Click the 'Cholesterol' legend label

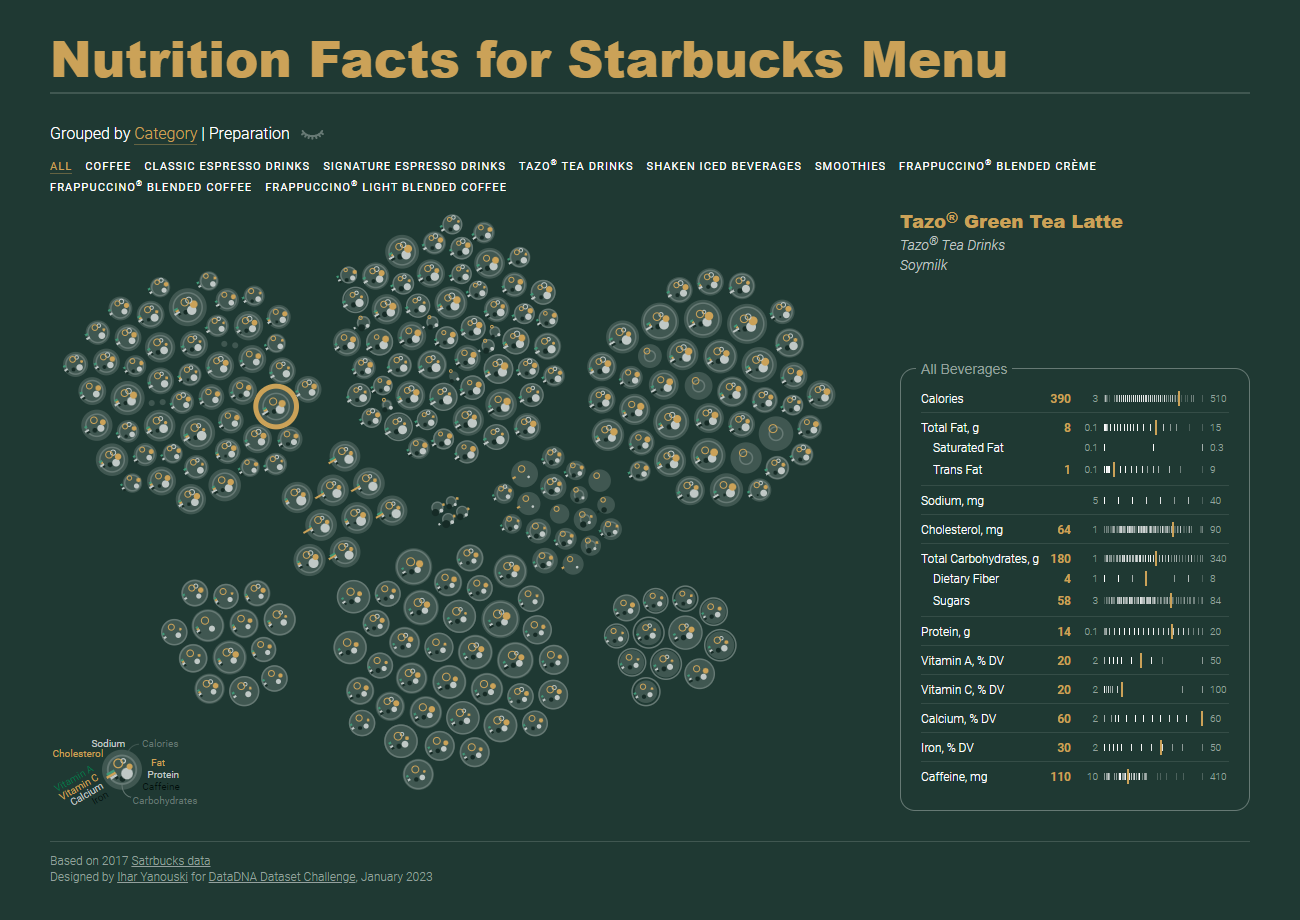coord(78,754)
